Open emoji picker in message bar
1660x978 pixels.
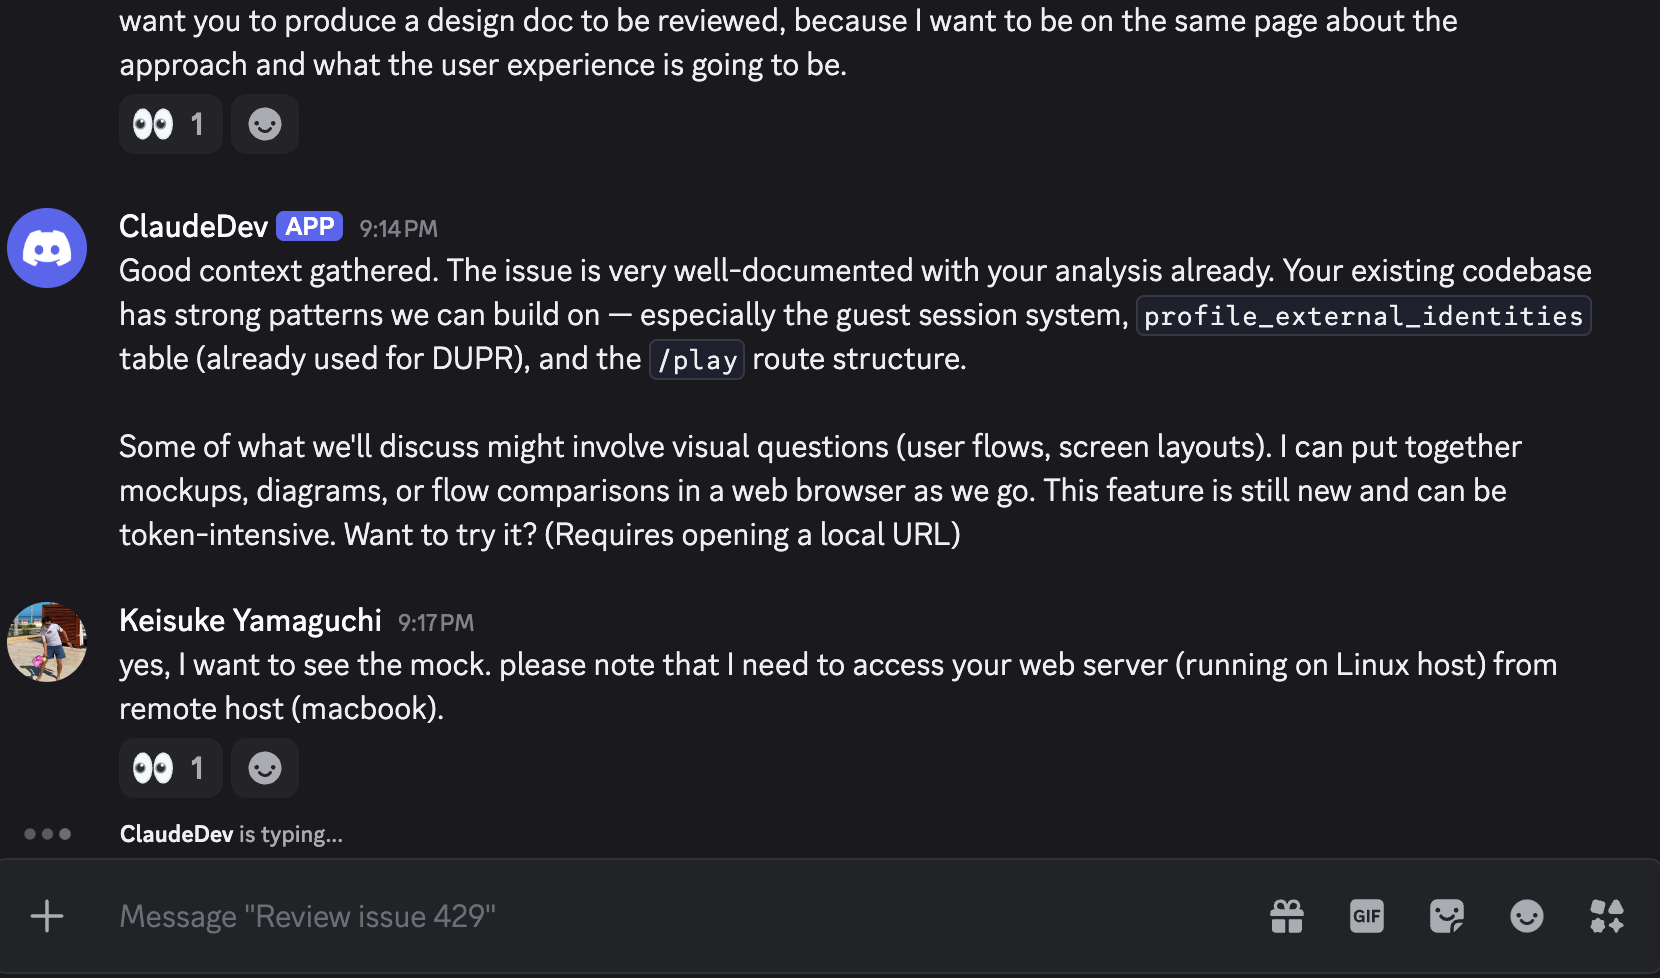(1526, 916)
